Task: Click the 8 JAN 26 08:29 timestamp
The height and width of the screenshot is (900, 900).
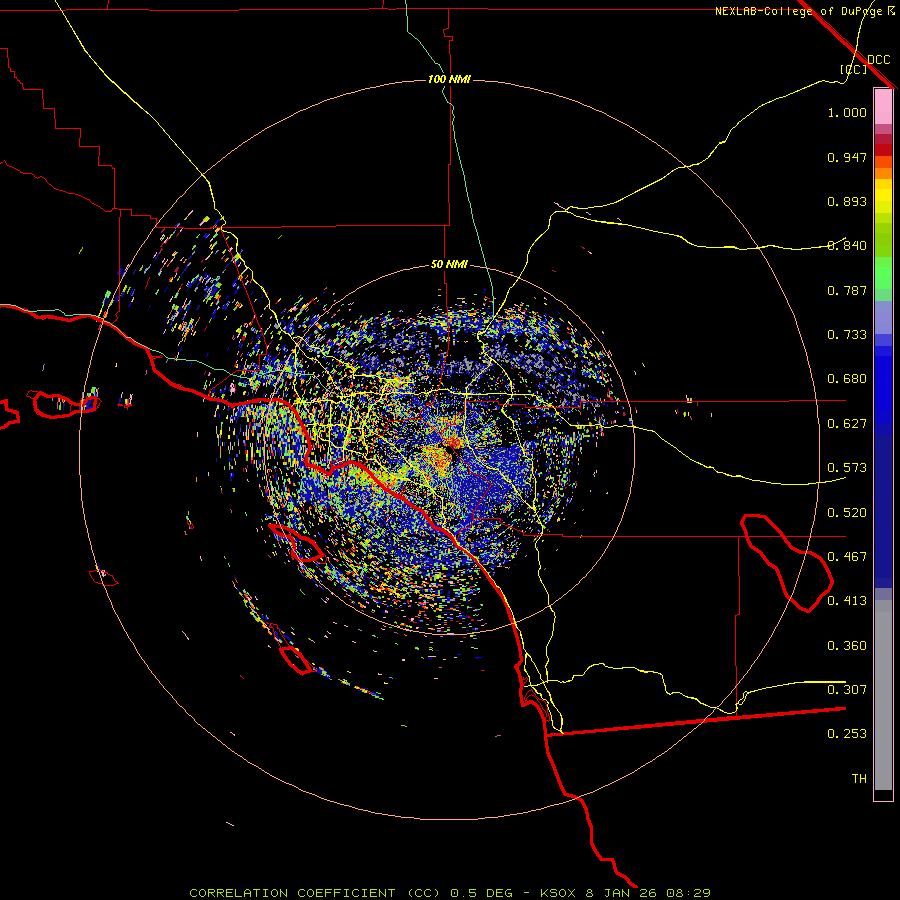Action: (x=647, y=893)
